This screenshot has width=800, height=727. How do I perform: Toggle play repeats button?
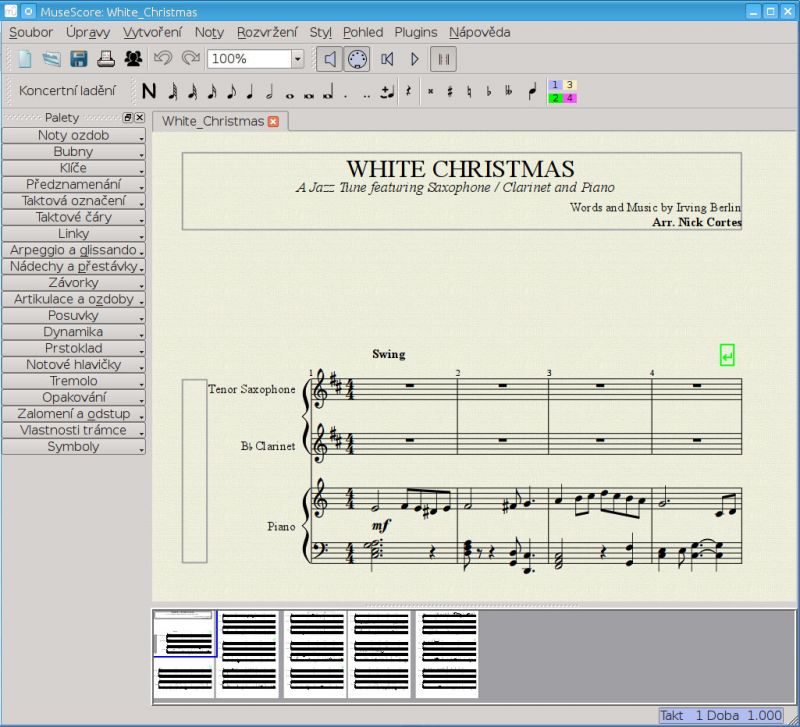pos(443,59)
